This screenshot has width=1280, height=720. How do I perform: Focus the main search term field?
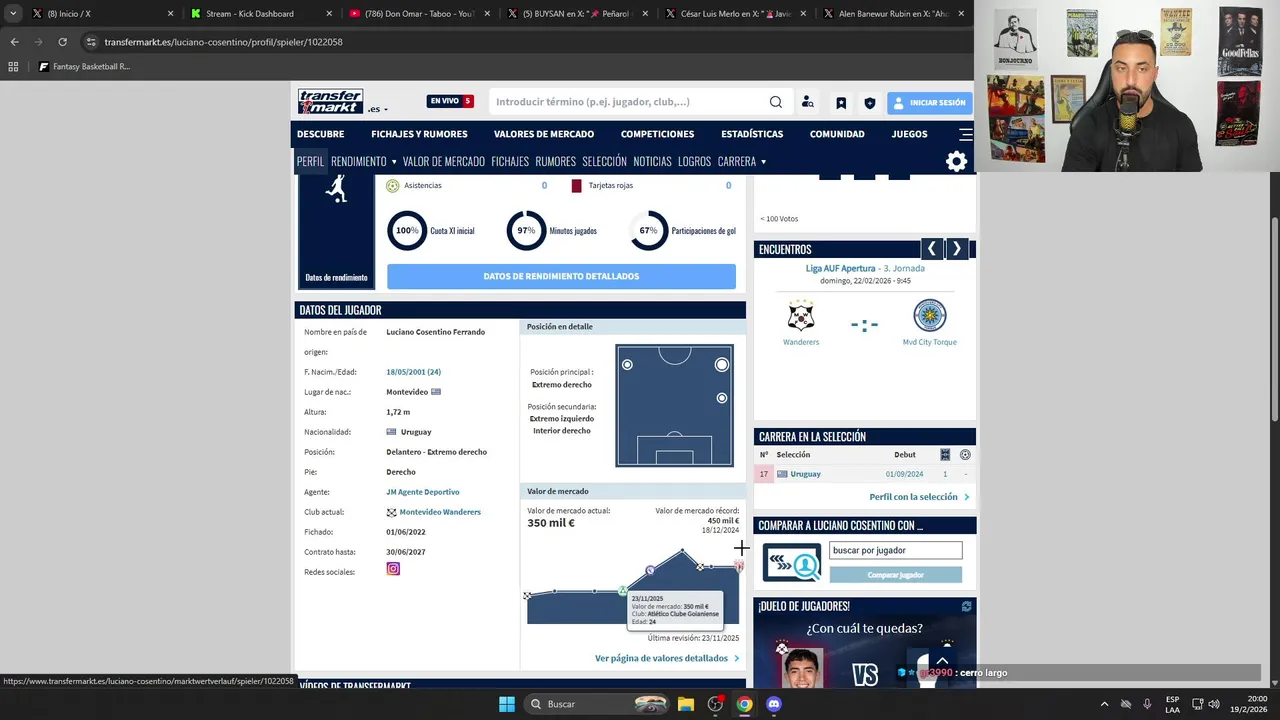pos(628,102)
